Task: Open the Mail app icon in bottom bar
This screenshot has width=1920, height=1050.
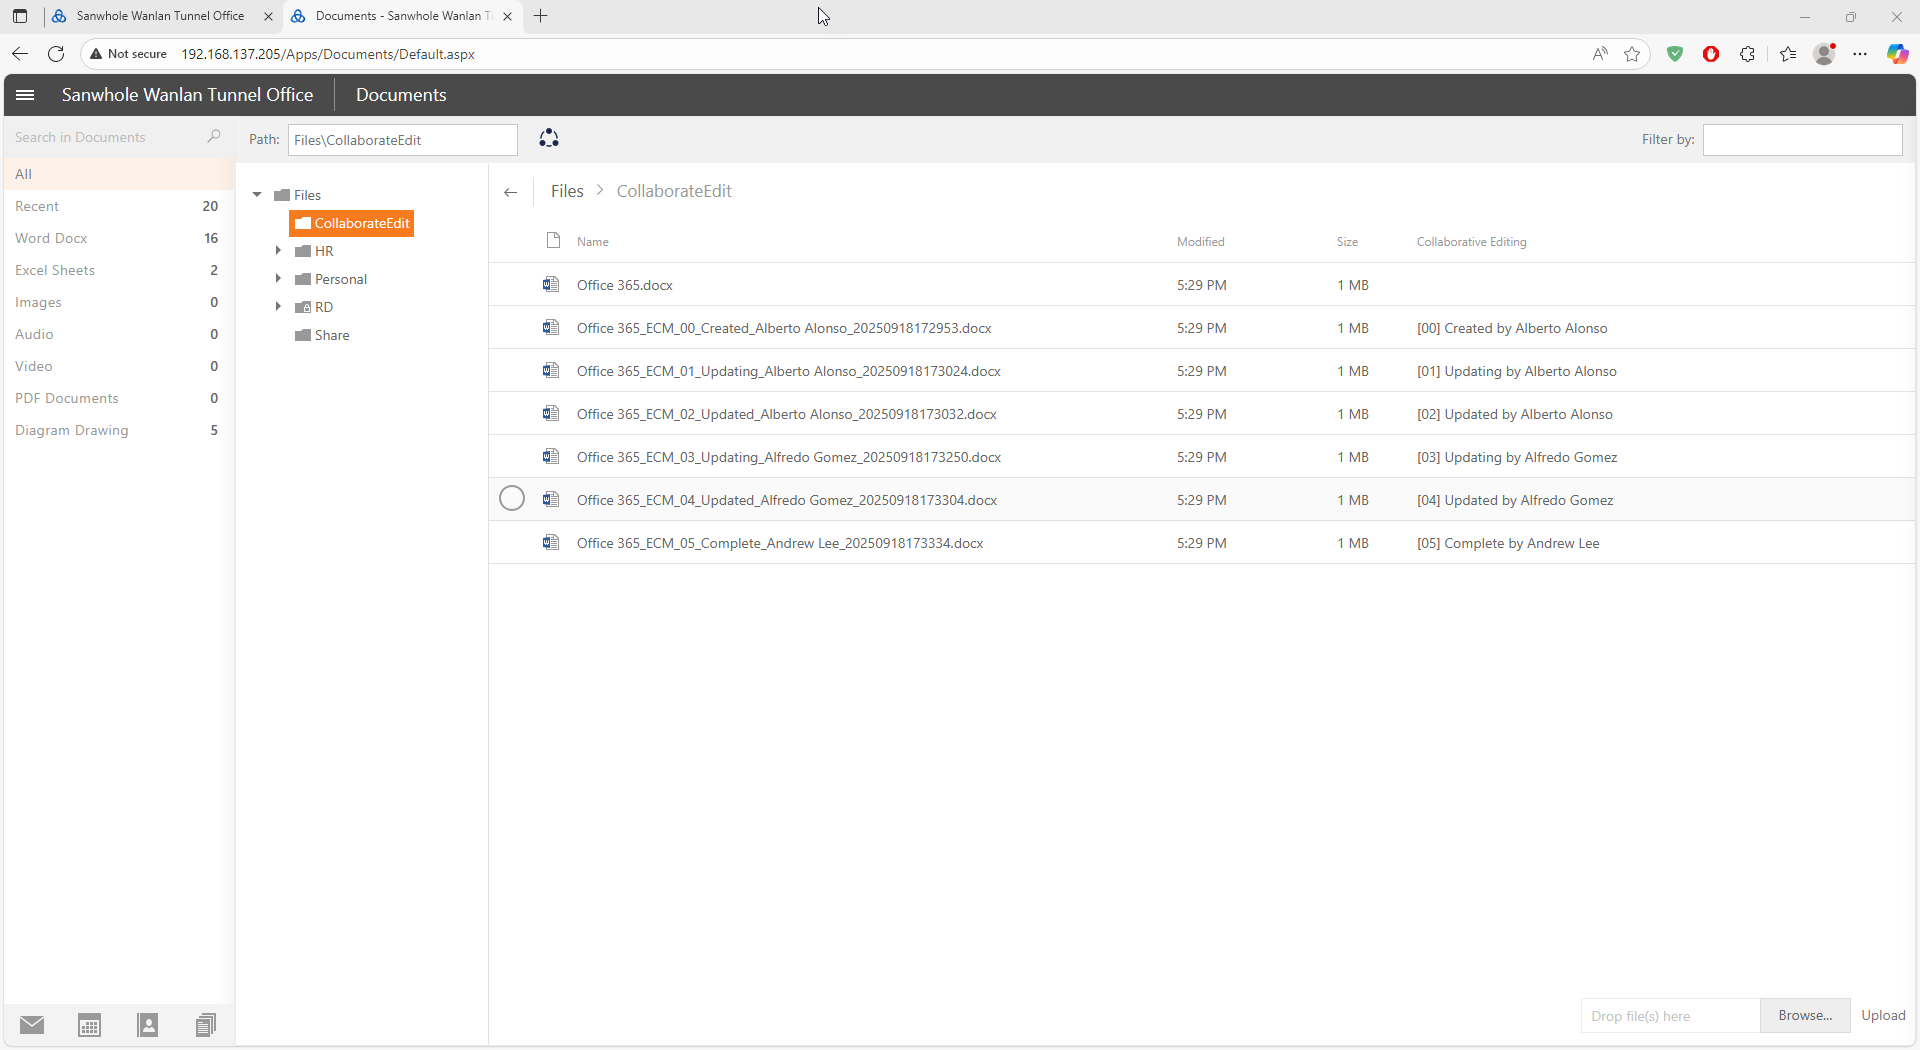Action: pos(32,1024)
